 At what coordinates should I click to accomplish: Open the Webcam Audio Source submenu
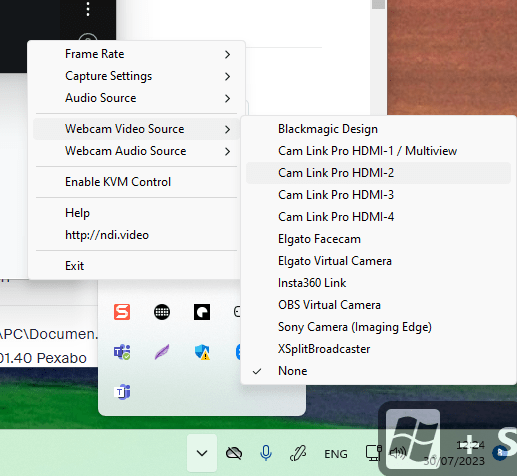[136, 151]
